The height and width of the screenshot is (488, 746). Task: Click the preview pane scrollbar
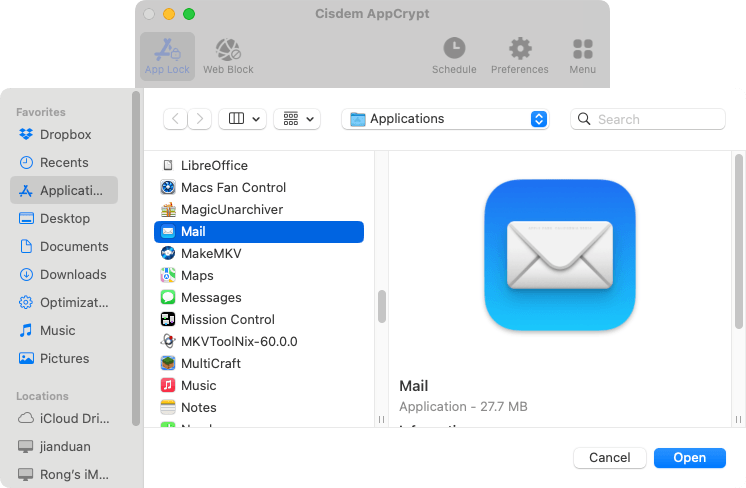(738, 242)
